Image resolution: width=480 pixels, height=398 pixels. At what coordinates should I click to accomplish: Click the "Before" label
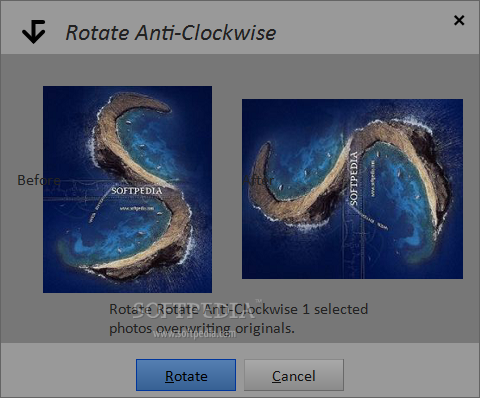tap(39, 180)
